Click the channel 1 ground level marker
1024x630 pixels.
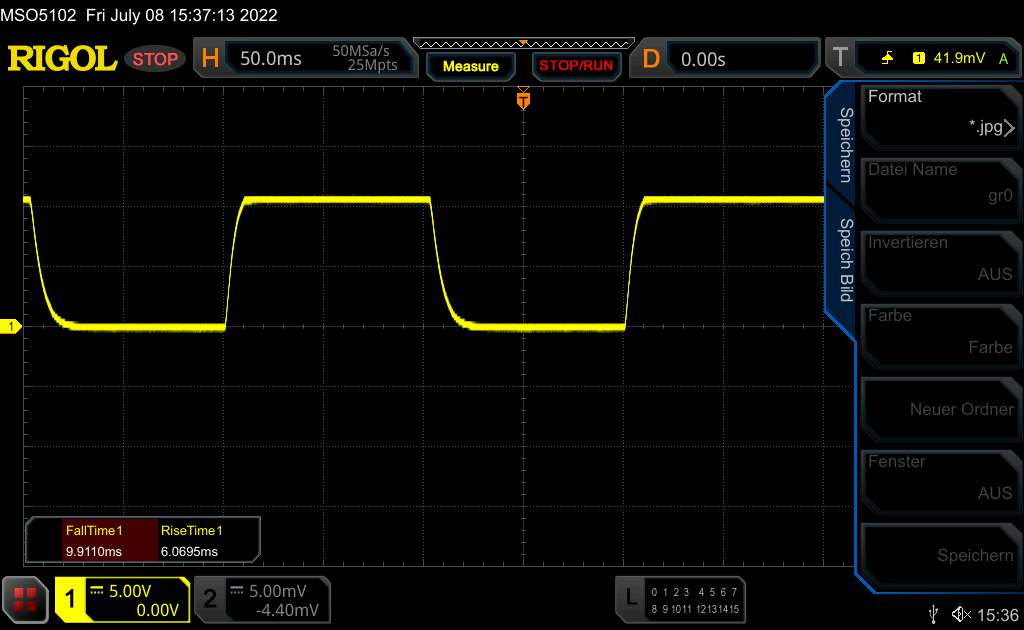click(10, 326)
